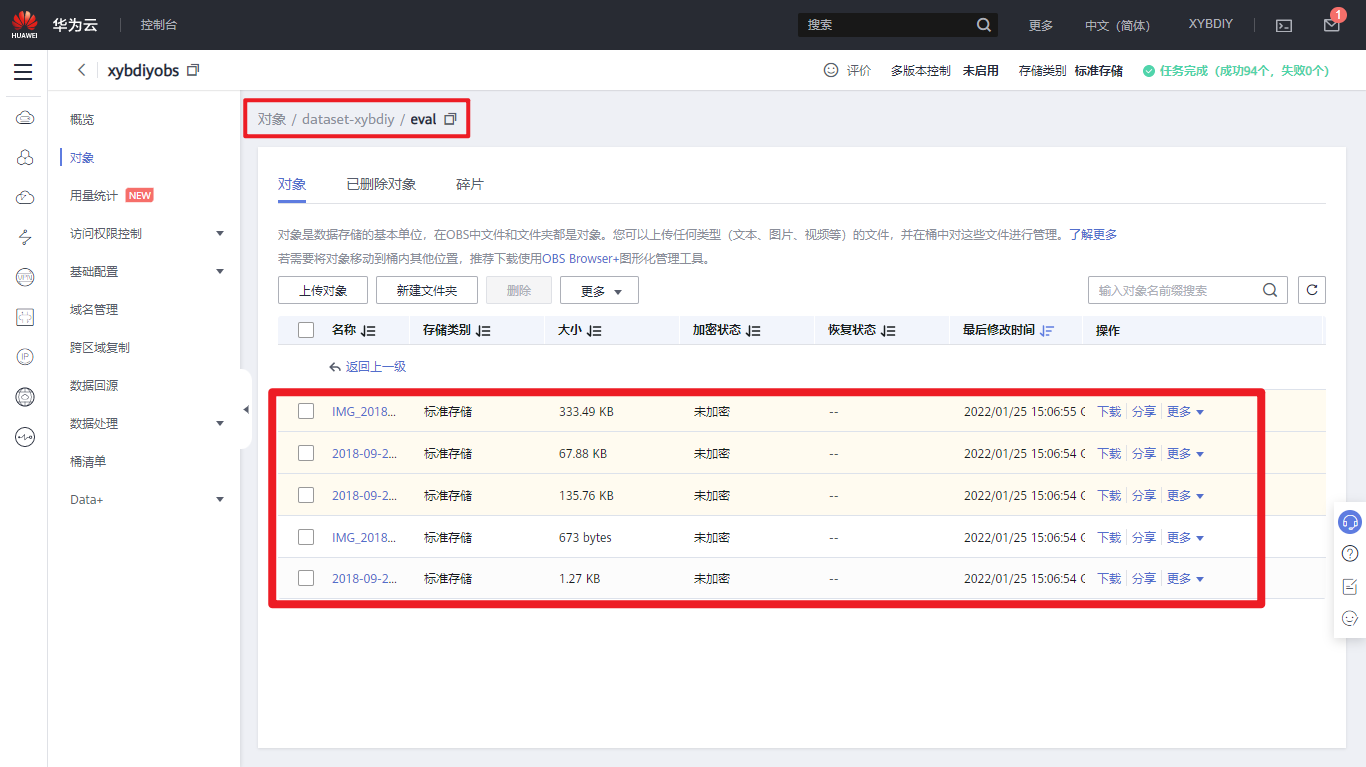The image size is (1366, 767).
Task: Copy bucket name xybdiyobs icon
Action: coord(194,70)
